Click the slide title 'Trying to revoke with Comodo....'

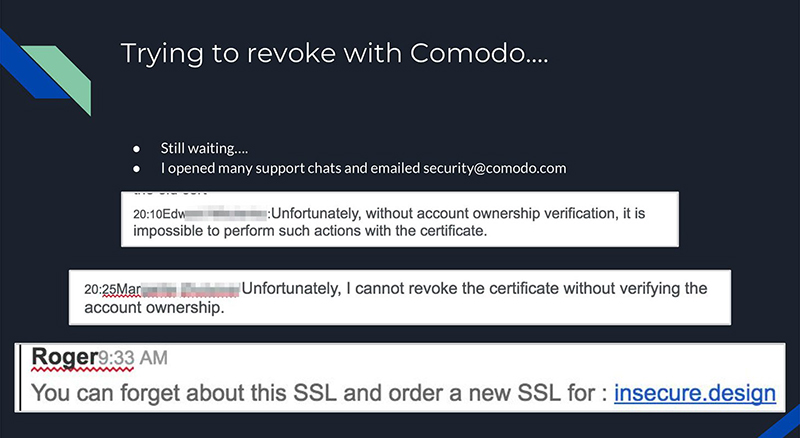coord(334,53)
